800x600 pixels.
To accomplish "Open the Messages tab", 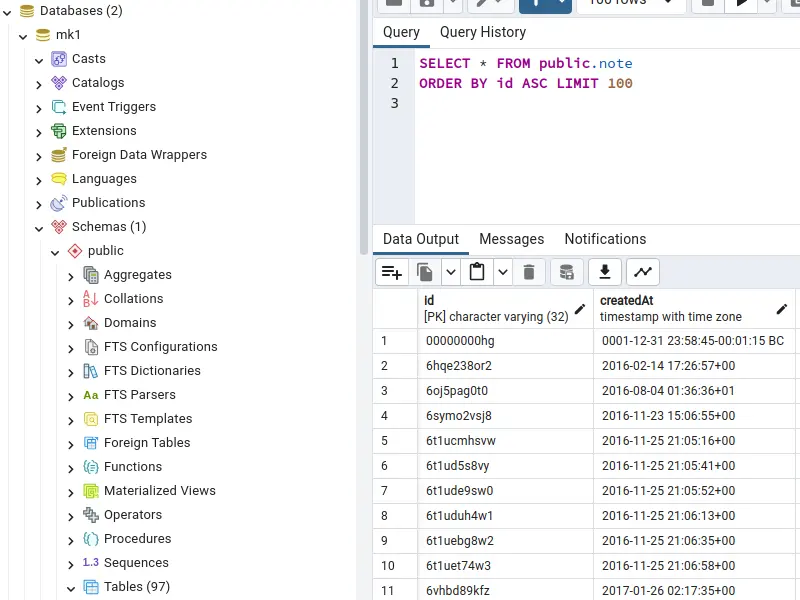I will click(511, 239).
